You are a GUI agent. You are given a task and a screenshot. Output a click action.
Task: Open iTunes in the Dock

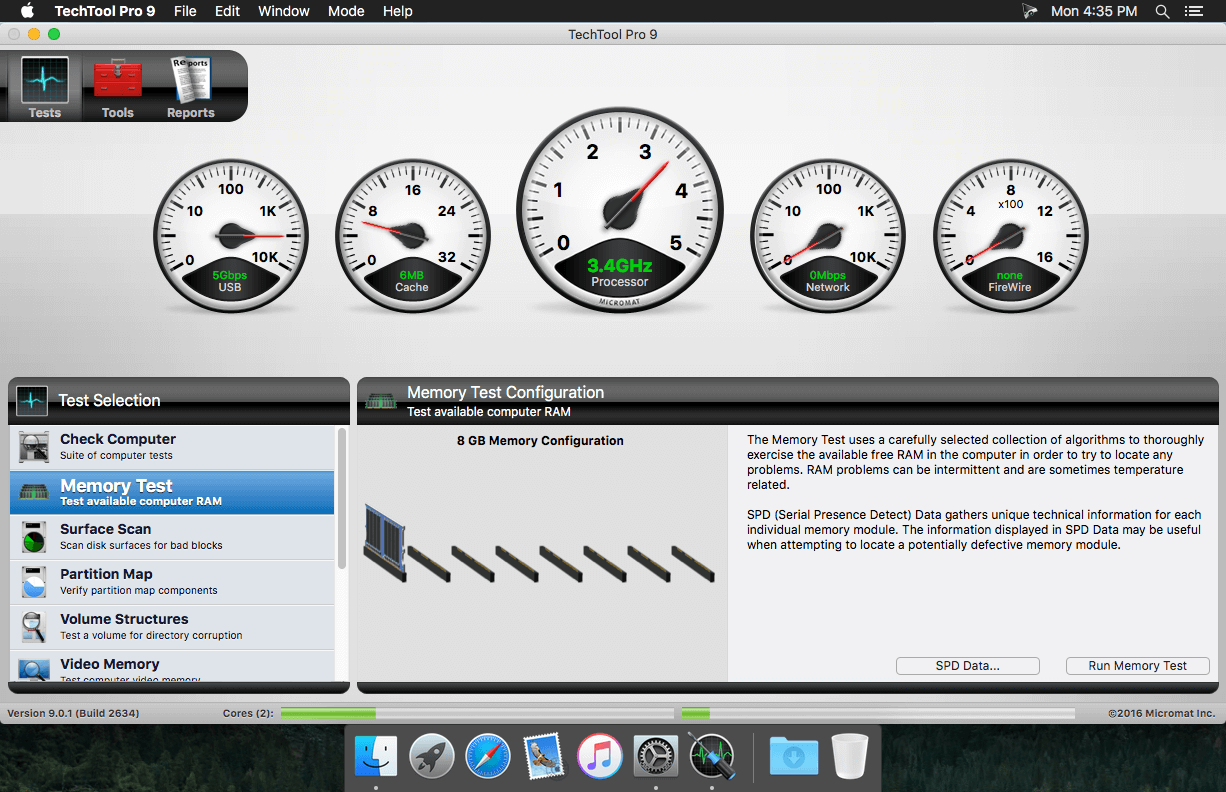600,756
